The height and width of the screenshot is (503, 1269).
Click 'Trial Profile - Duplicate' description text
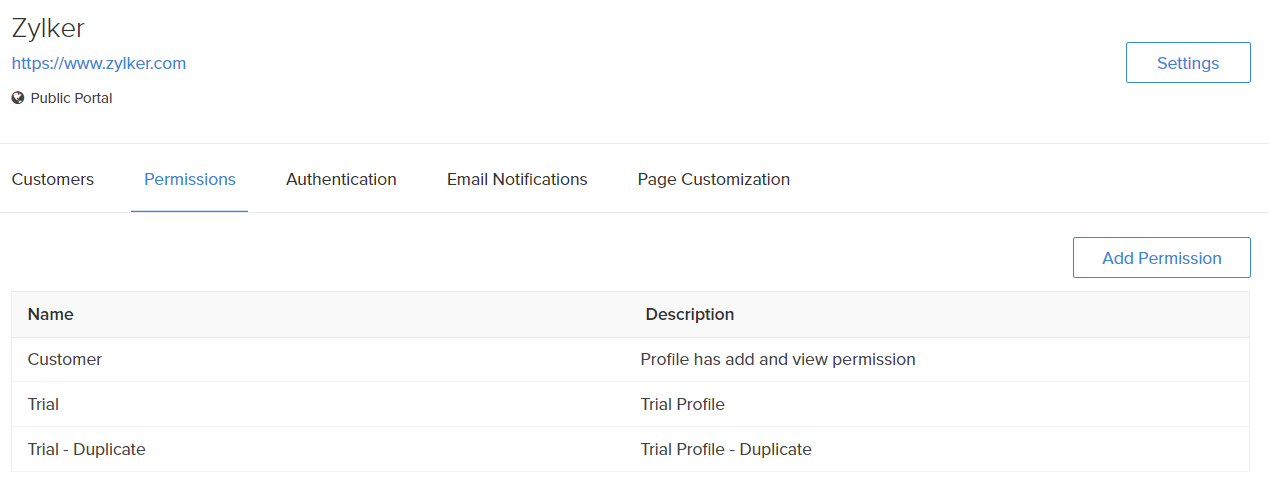725,449
